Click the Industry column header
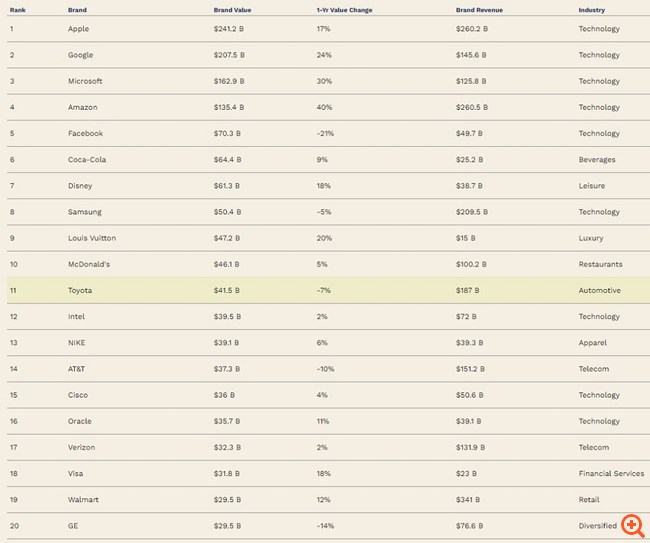This screenshot has height=543, width=650. point(591,10)
